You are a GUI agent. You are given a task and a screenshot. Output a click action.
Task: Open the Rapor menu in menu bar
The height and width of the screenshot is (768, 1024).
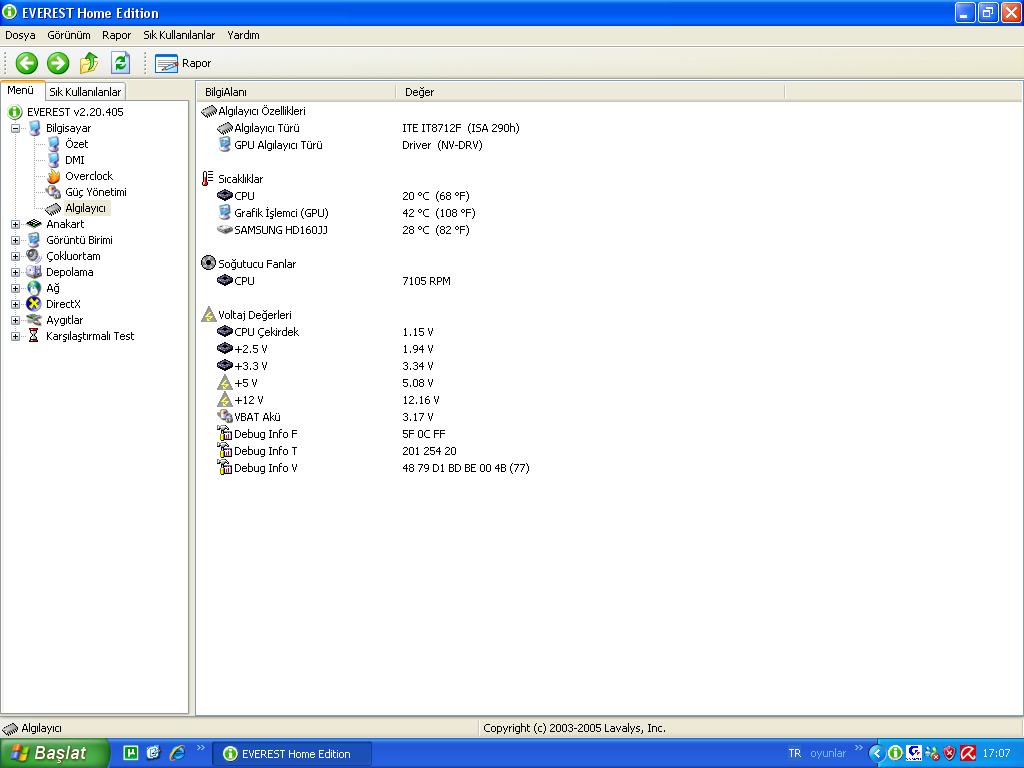pos(116,35)
